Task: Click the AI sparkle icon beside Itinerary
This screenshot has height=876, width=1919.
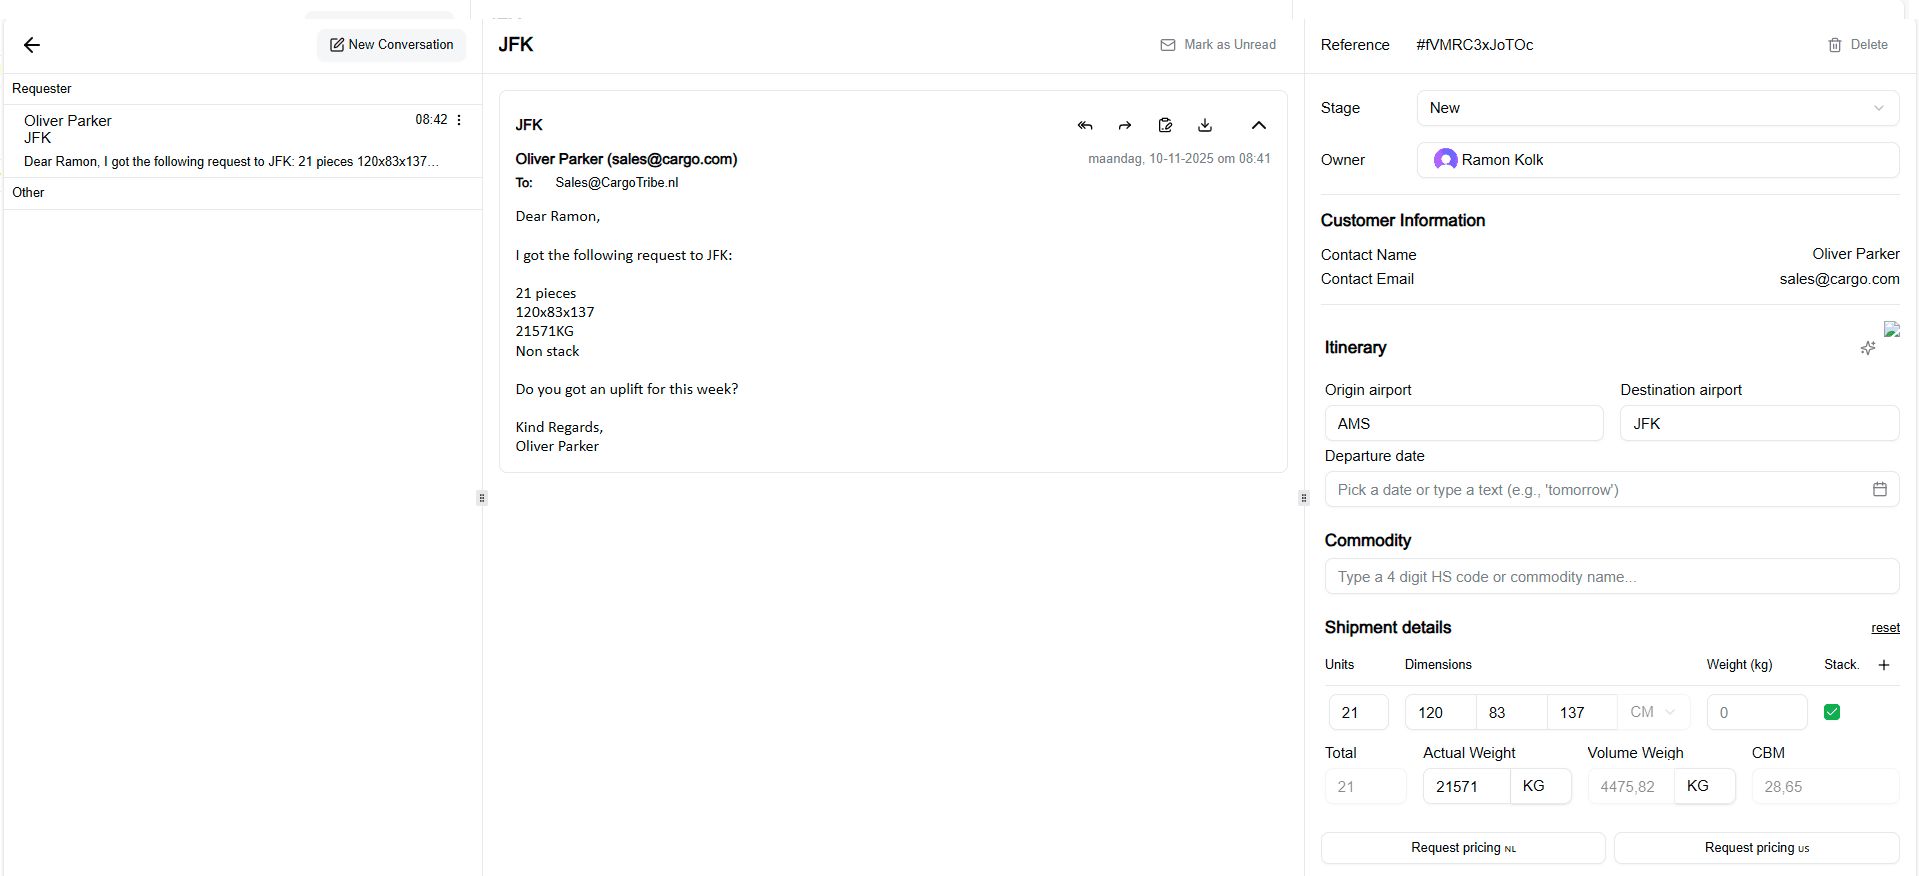Action: tap(1867, 348)
